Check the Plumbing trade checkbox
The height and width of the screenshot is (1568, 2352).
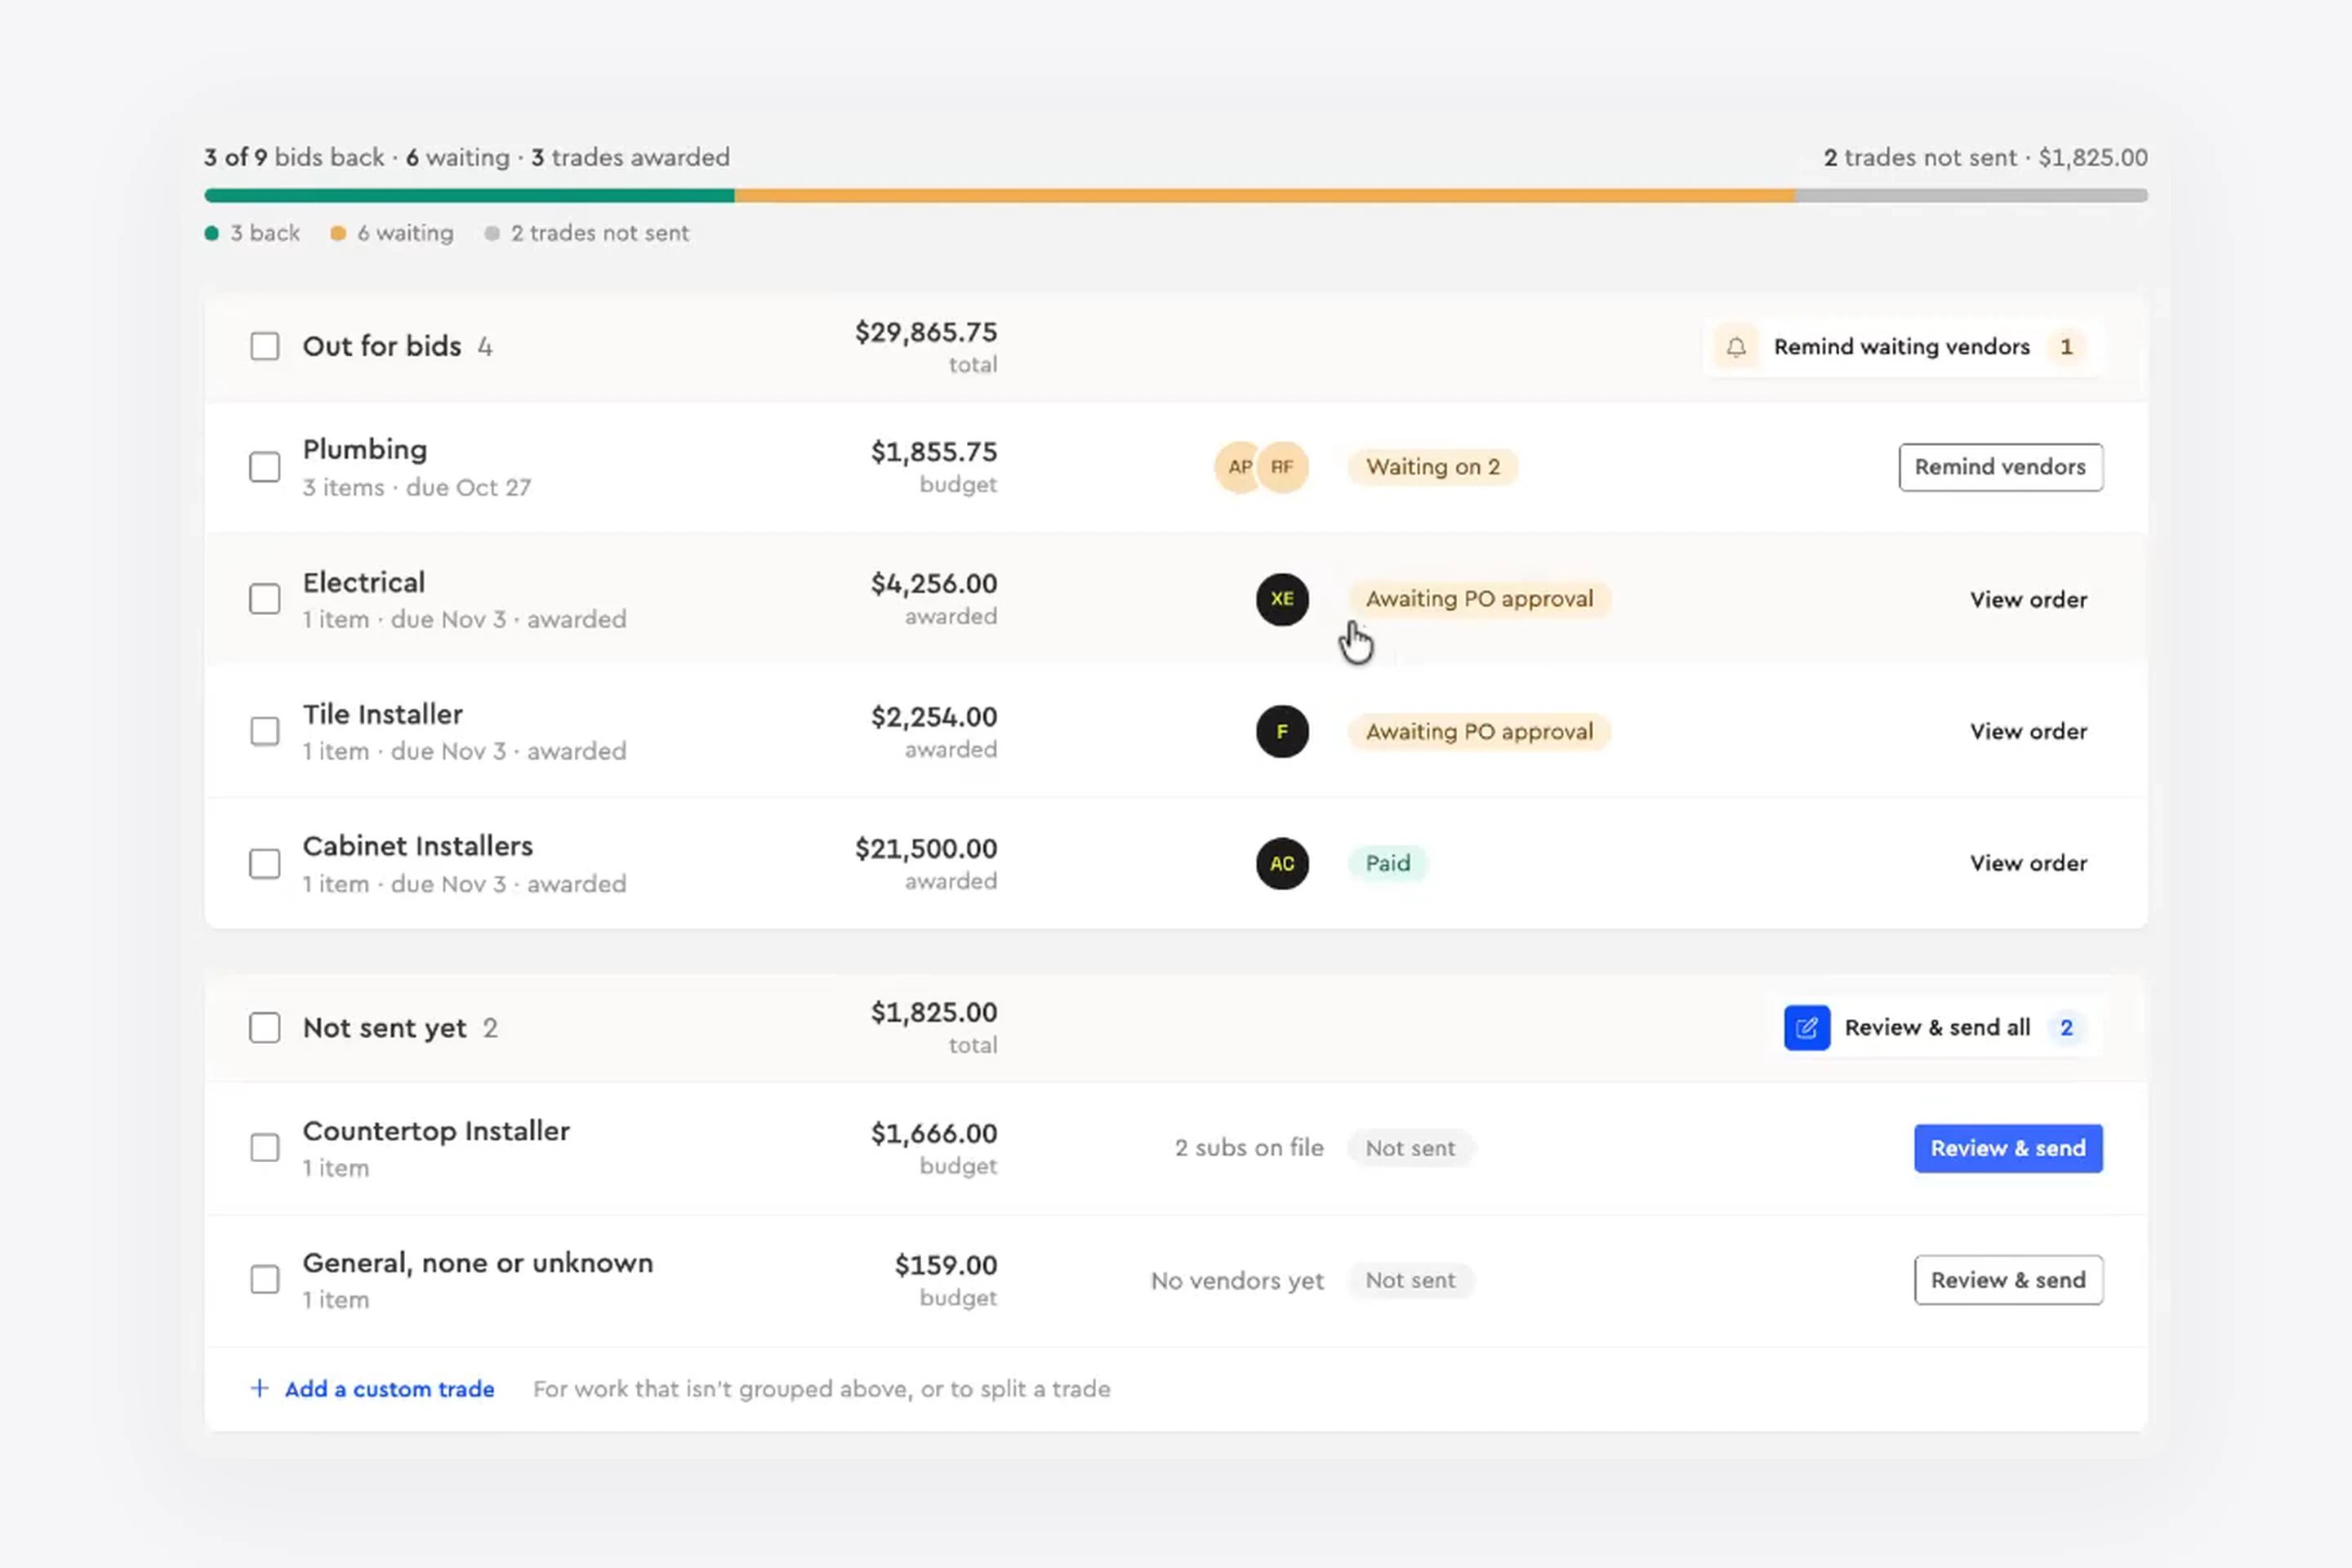(x=264, y=467)
